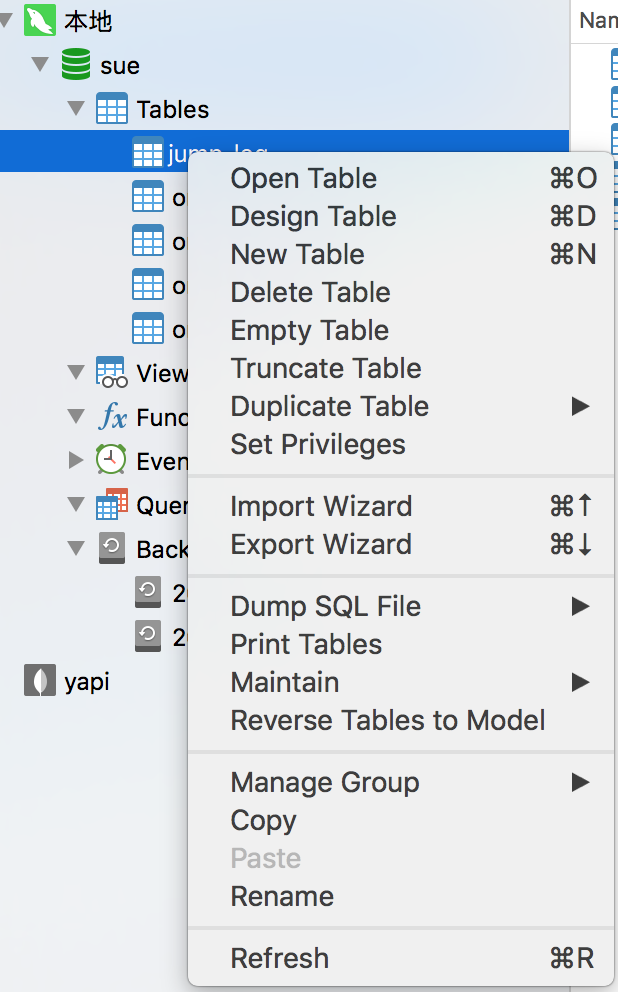Click the sue database icon

75,66
